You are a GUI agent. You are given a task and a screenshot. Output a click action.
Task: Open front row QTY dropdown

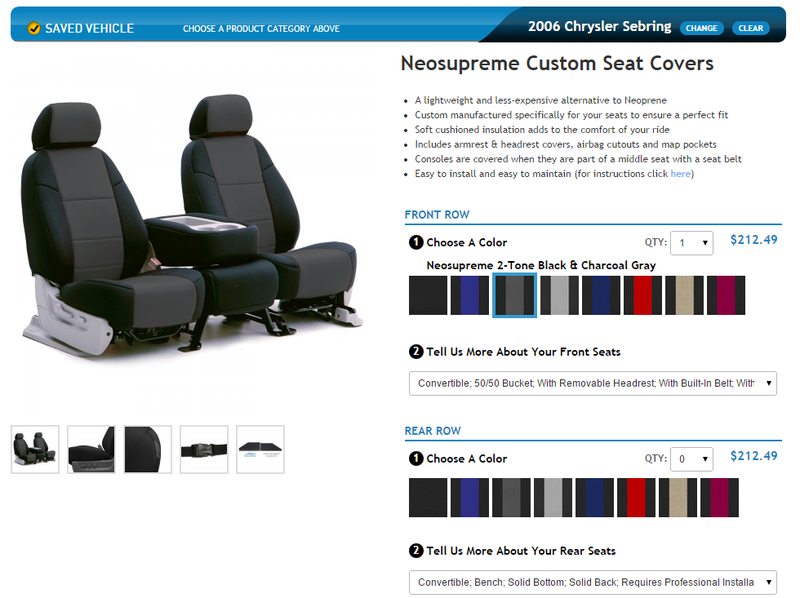pos(691,243)
